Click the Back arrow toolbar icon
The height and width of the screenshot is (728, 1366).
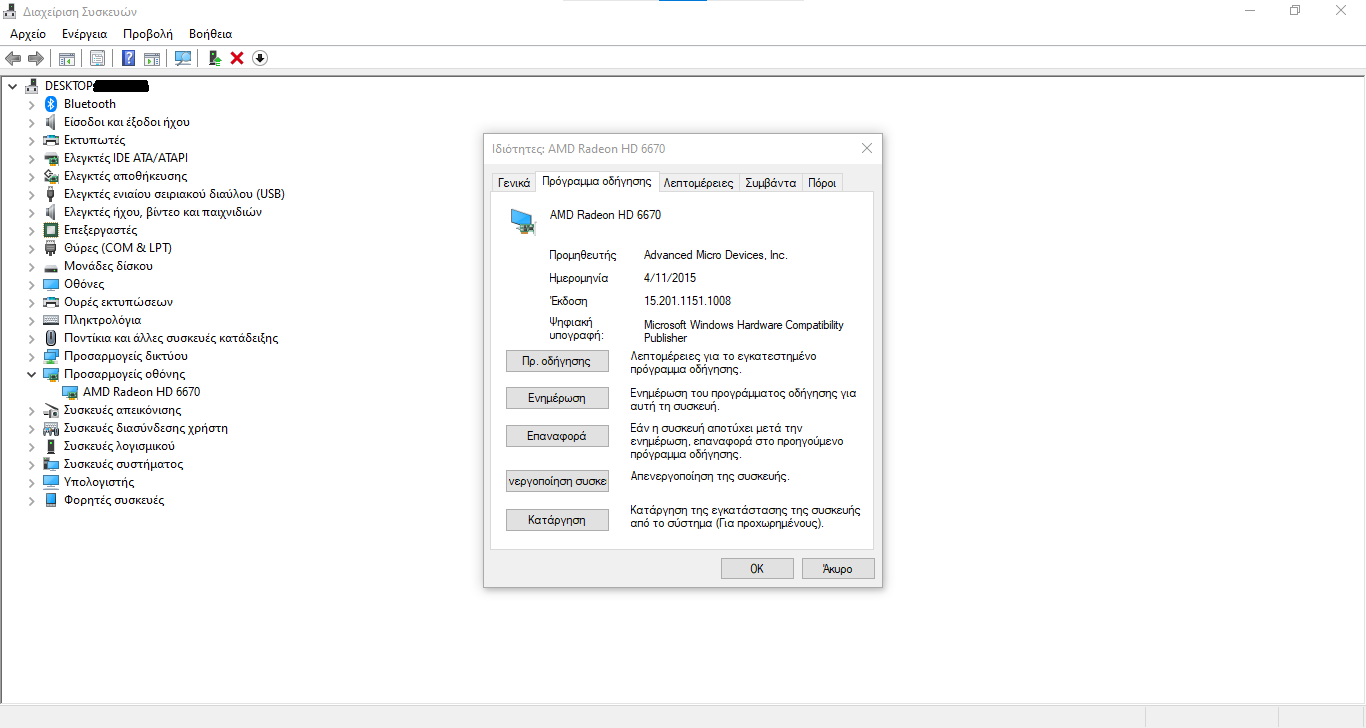pos(13,58)
